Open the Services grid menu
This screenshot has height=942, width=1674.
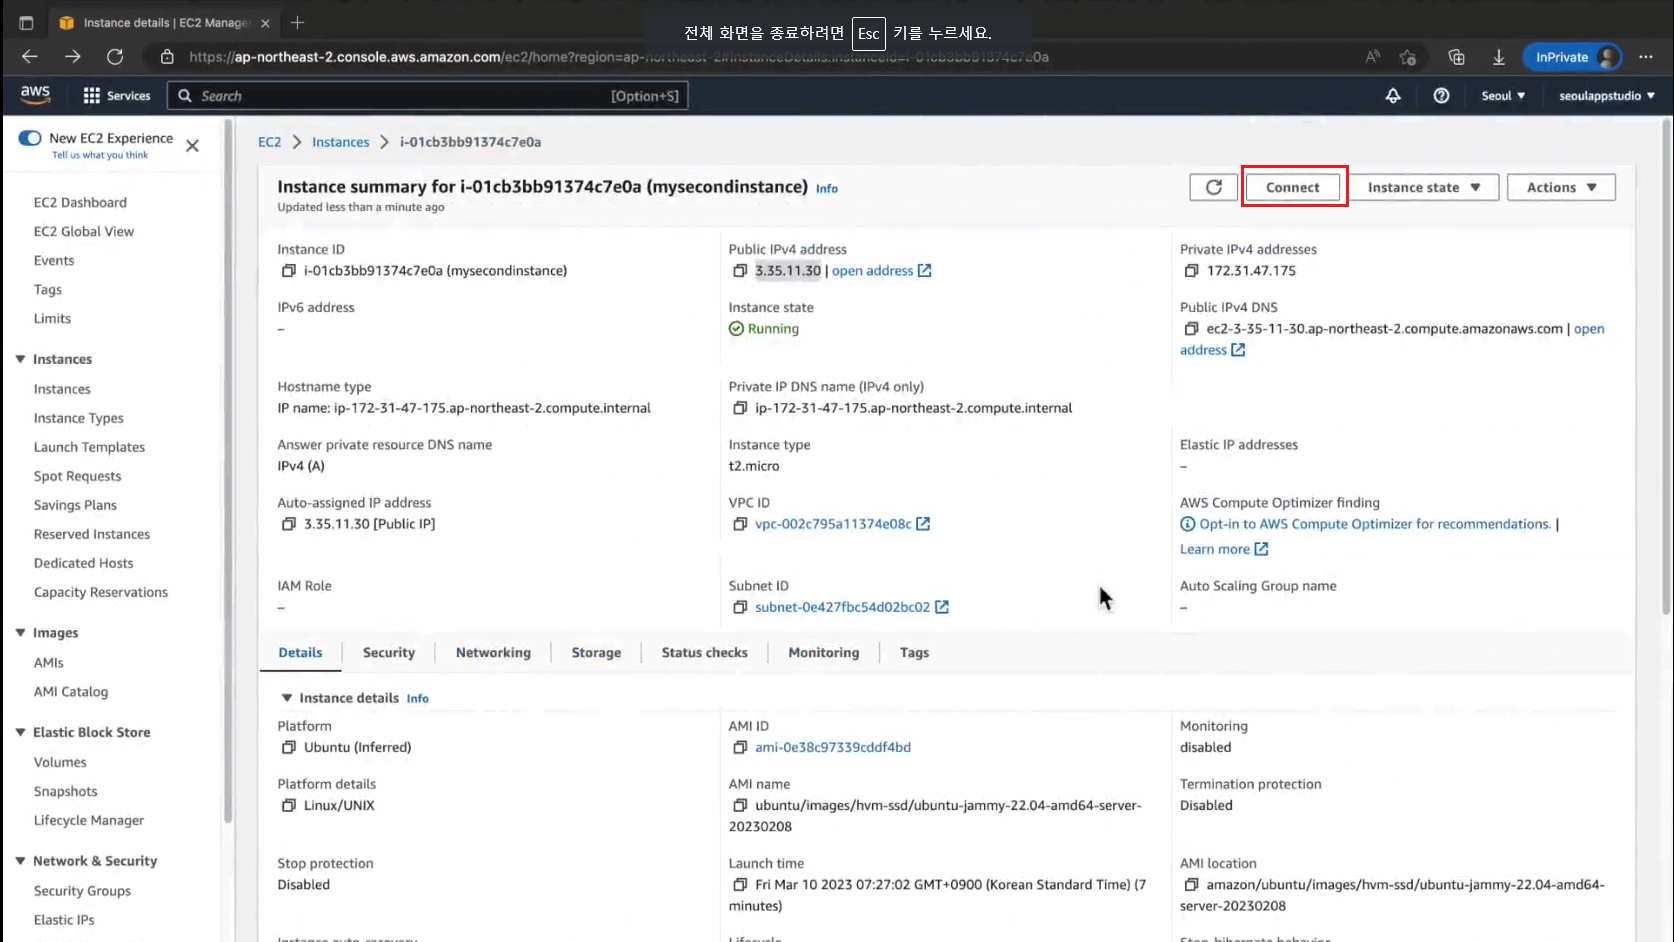(117, 96)
